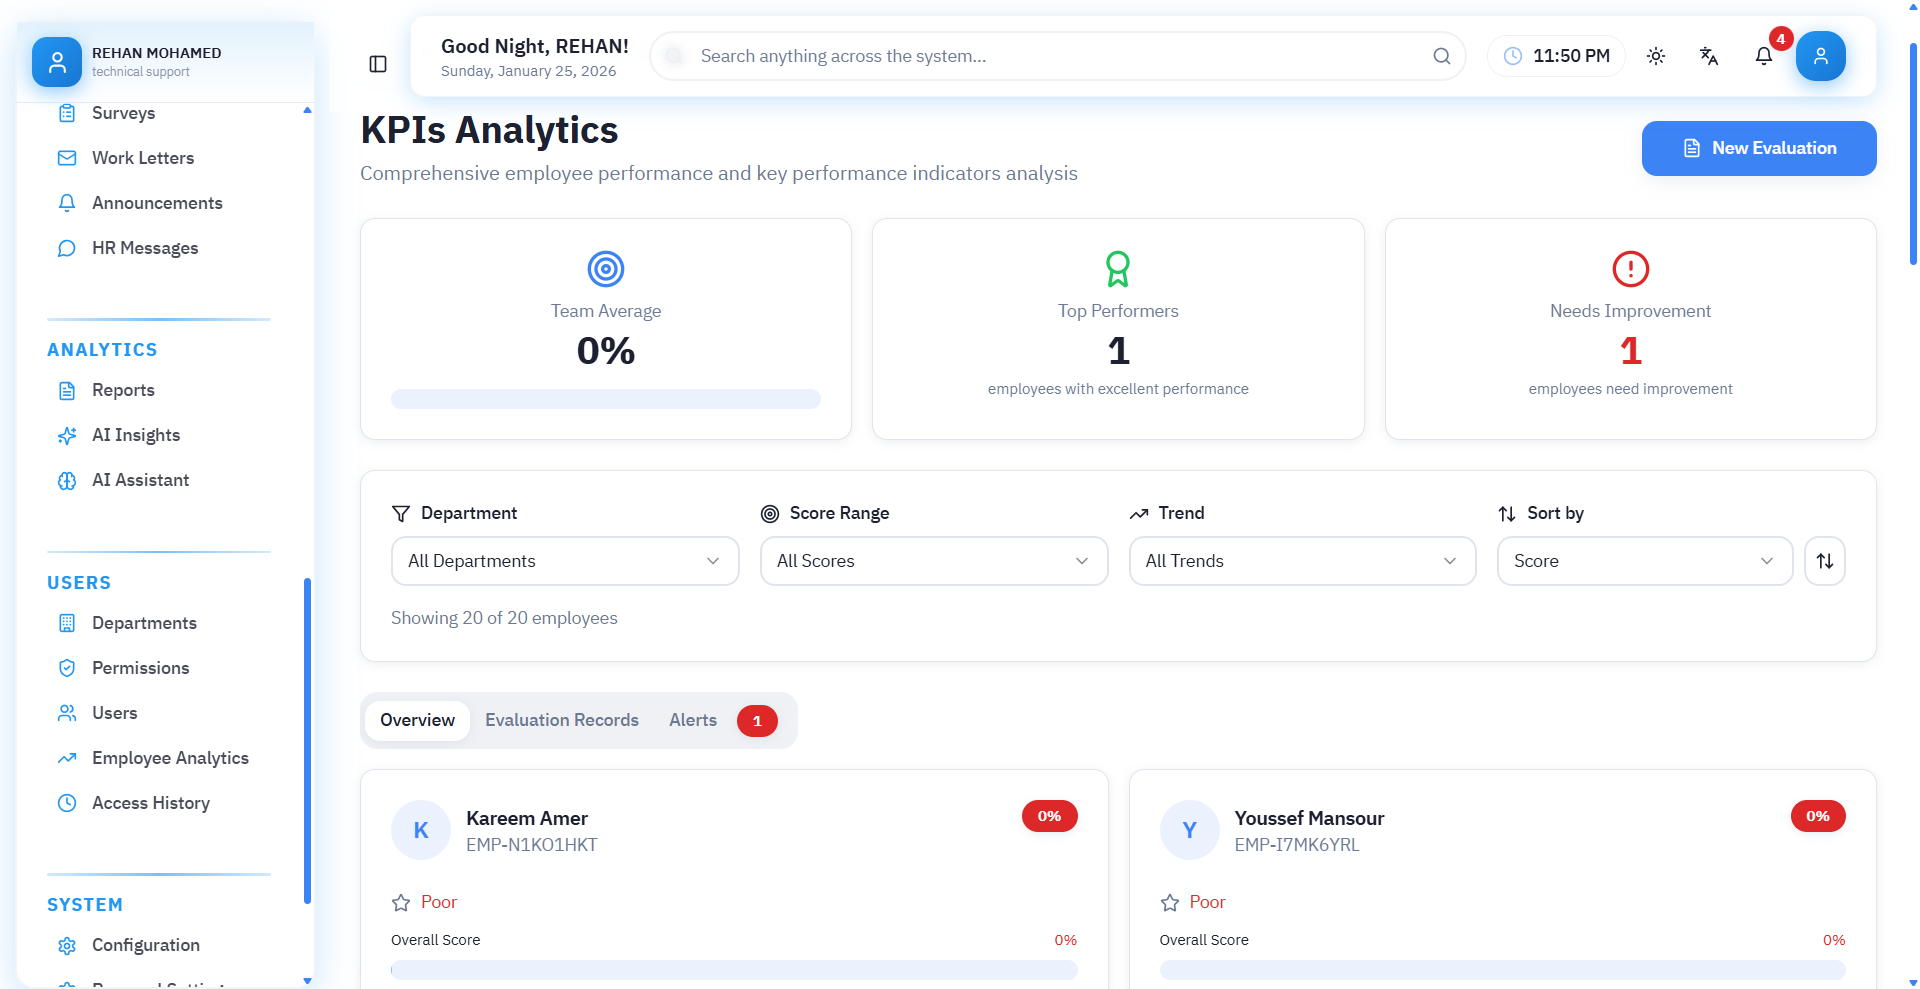
Task: Select the Alerts tab
Action: point(693,720)
